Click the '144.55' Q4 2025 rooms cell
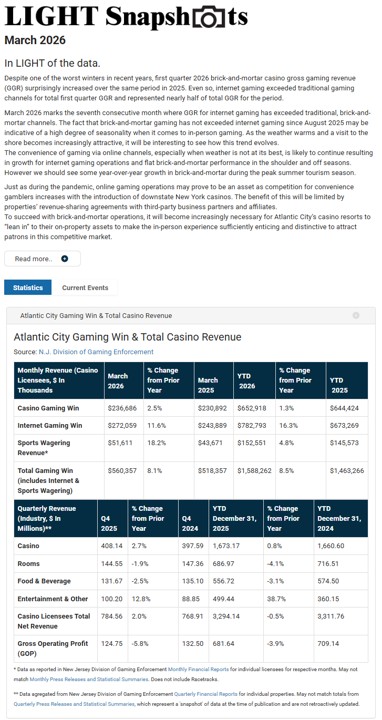This screenshot has height=720, width=382. [x=112, y=563]
